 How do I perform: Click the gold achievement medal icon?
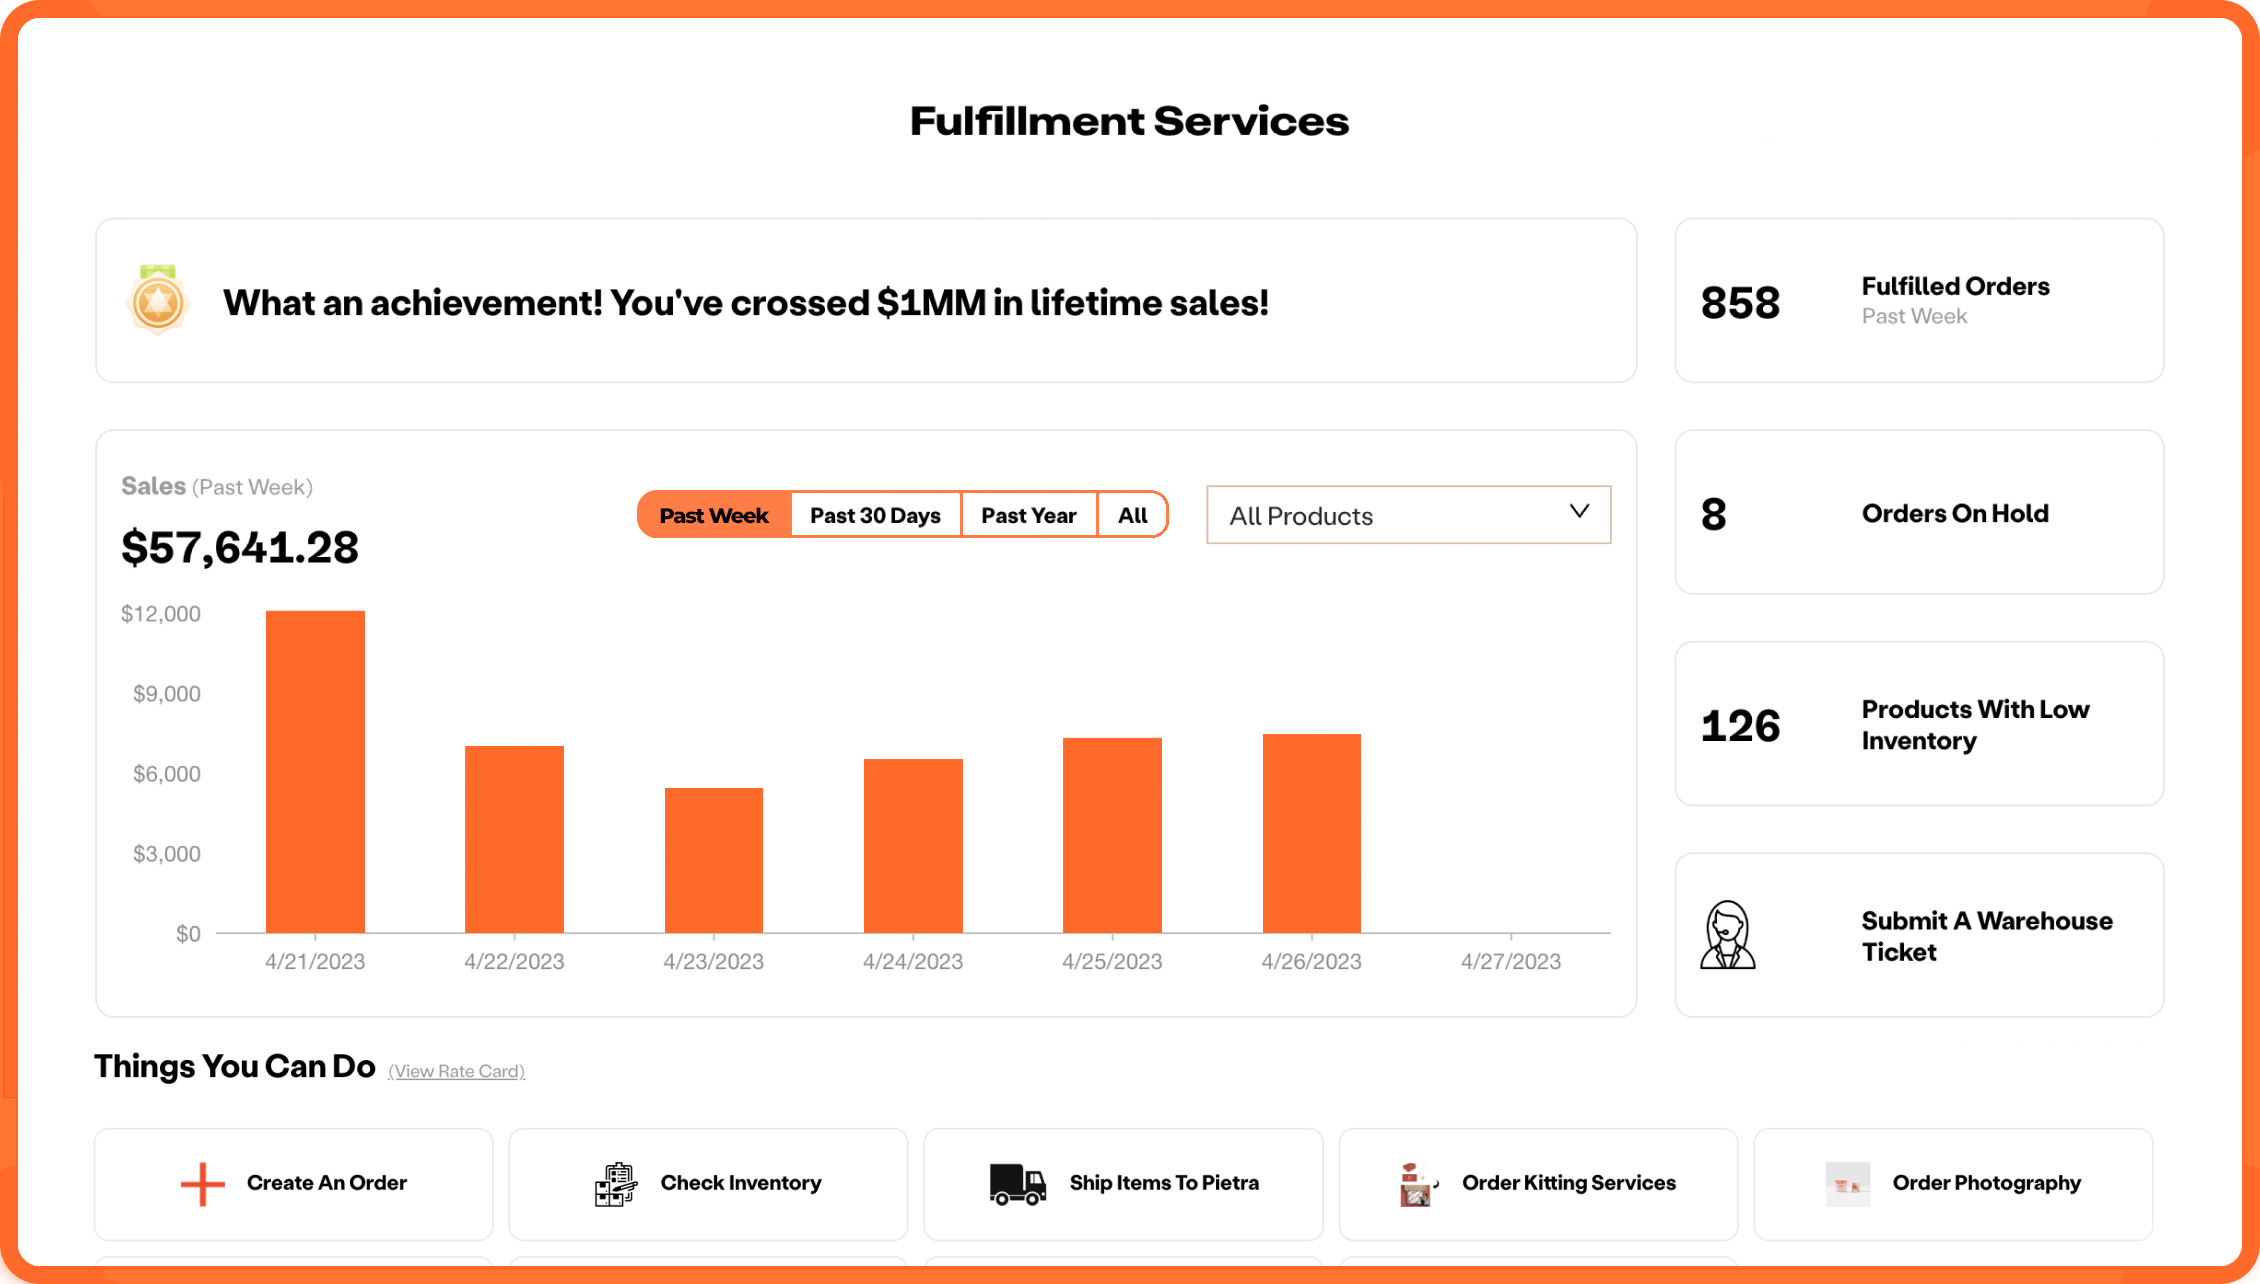coord(158,300)
